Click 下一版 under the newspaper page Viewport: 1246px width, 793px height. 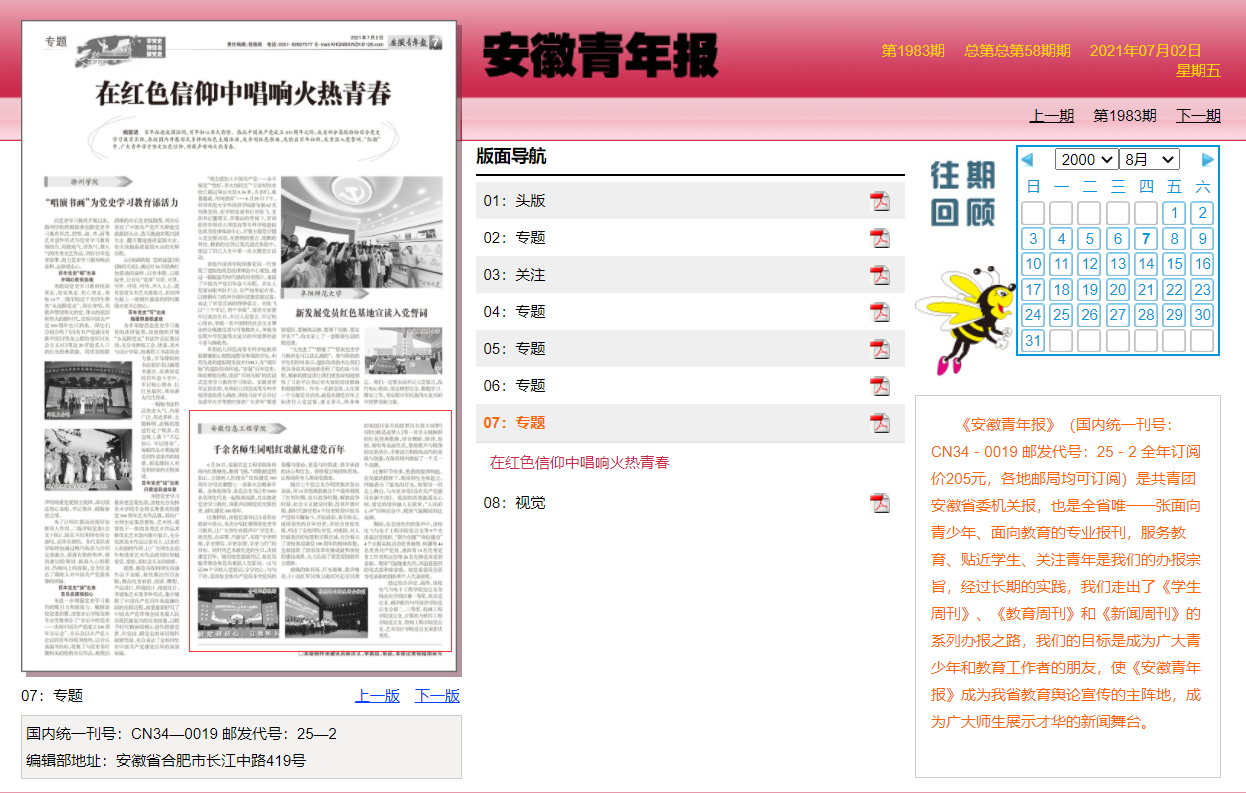point(437,696)
